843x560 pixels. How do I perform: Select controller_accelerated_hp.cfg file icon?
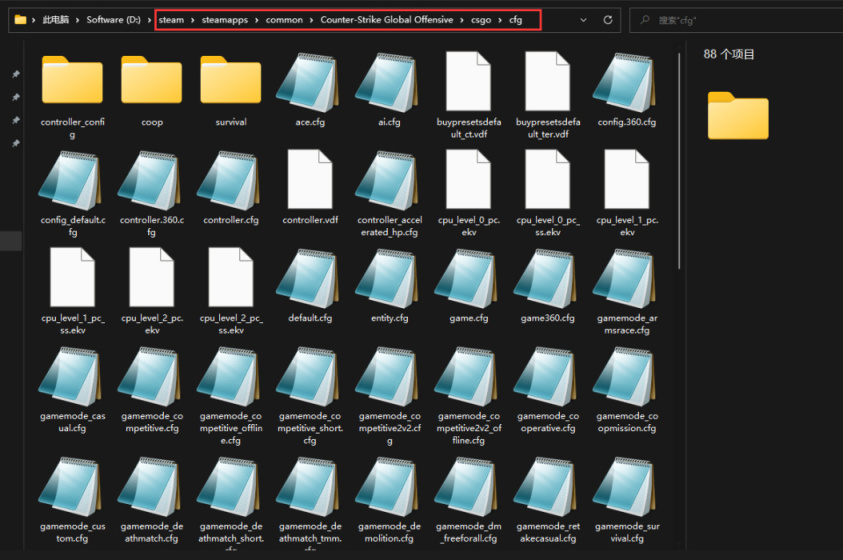[x=389, y=181]
